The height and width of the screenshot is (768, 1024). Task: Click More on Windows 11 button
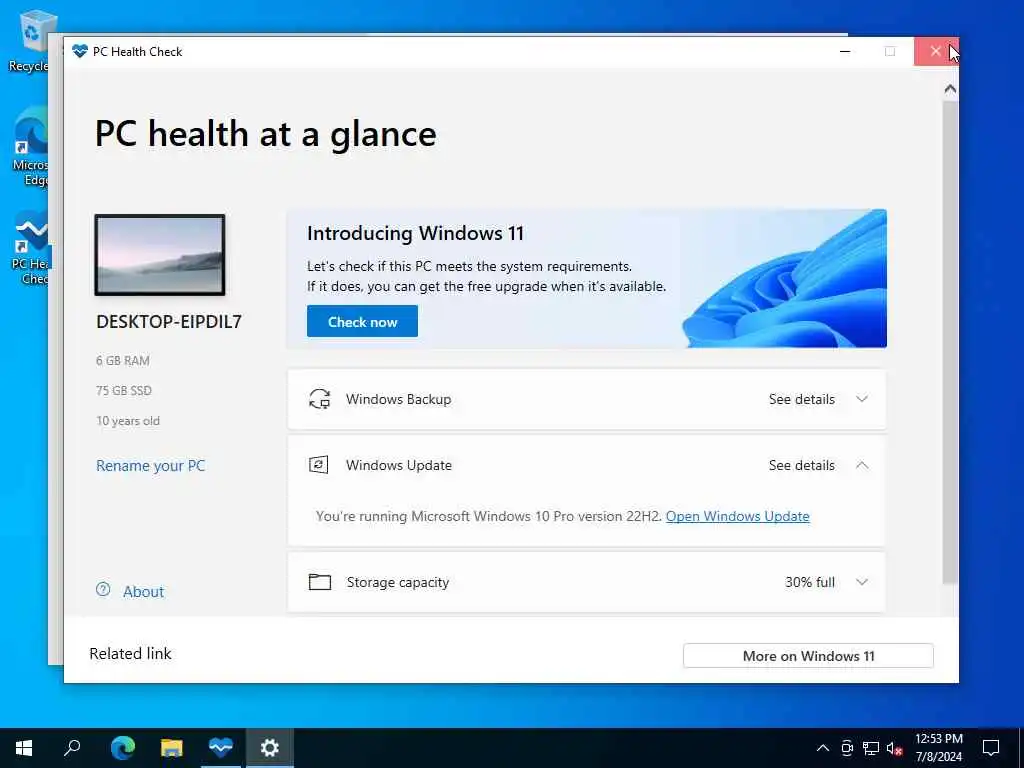(x=808, y=656)
